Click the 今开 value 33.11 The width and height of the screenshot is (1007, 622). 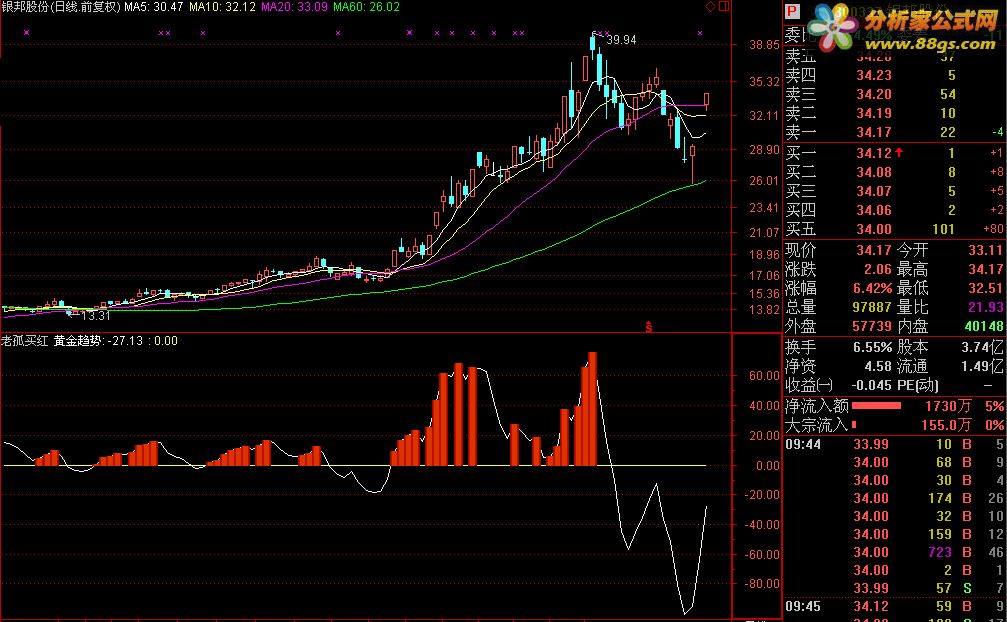(x=985, y=250)
